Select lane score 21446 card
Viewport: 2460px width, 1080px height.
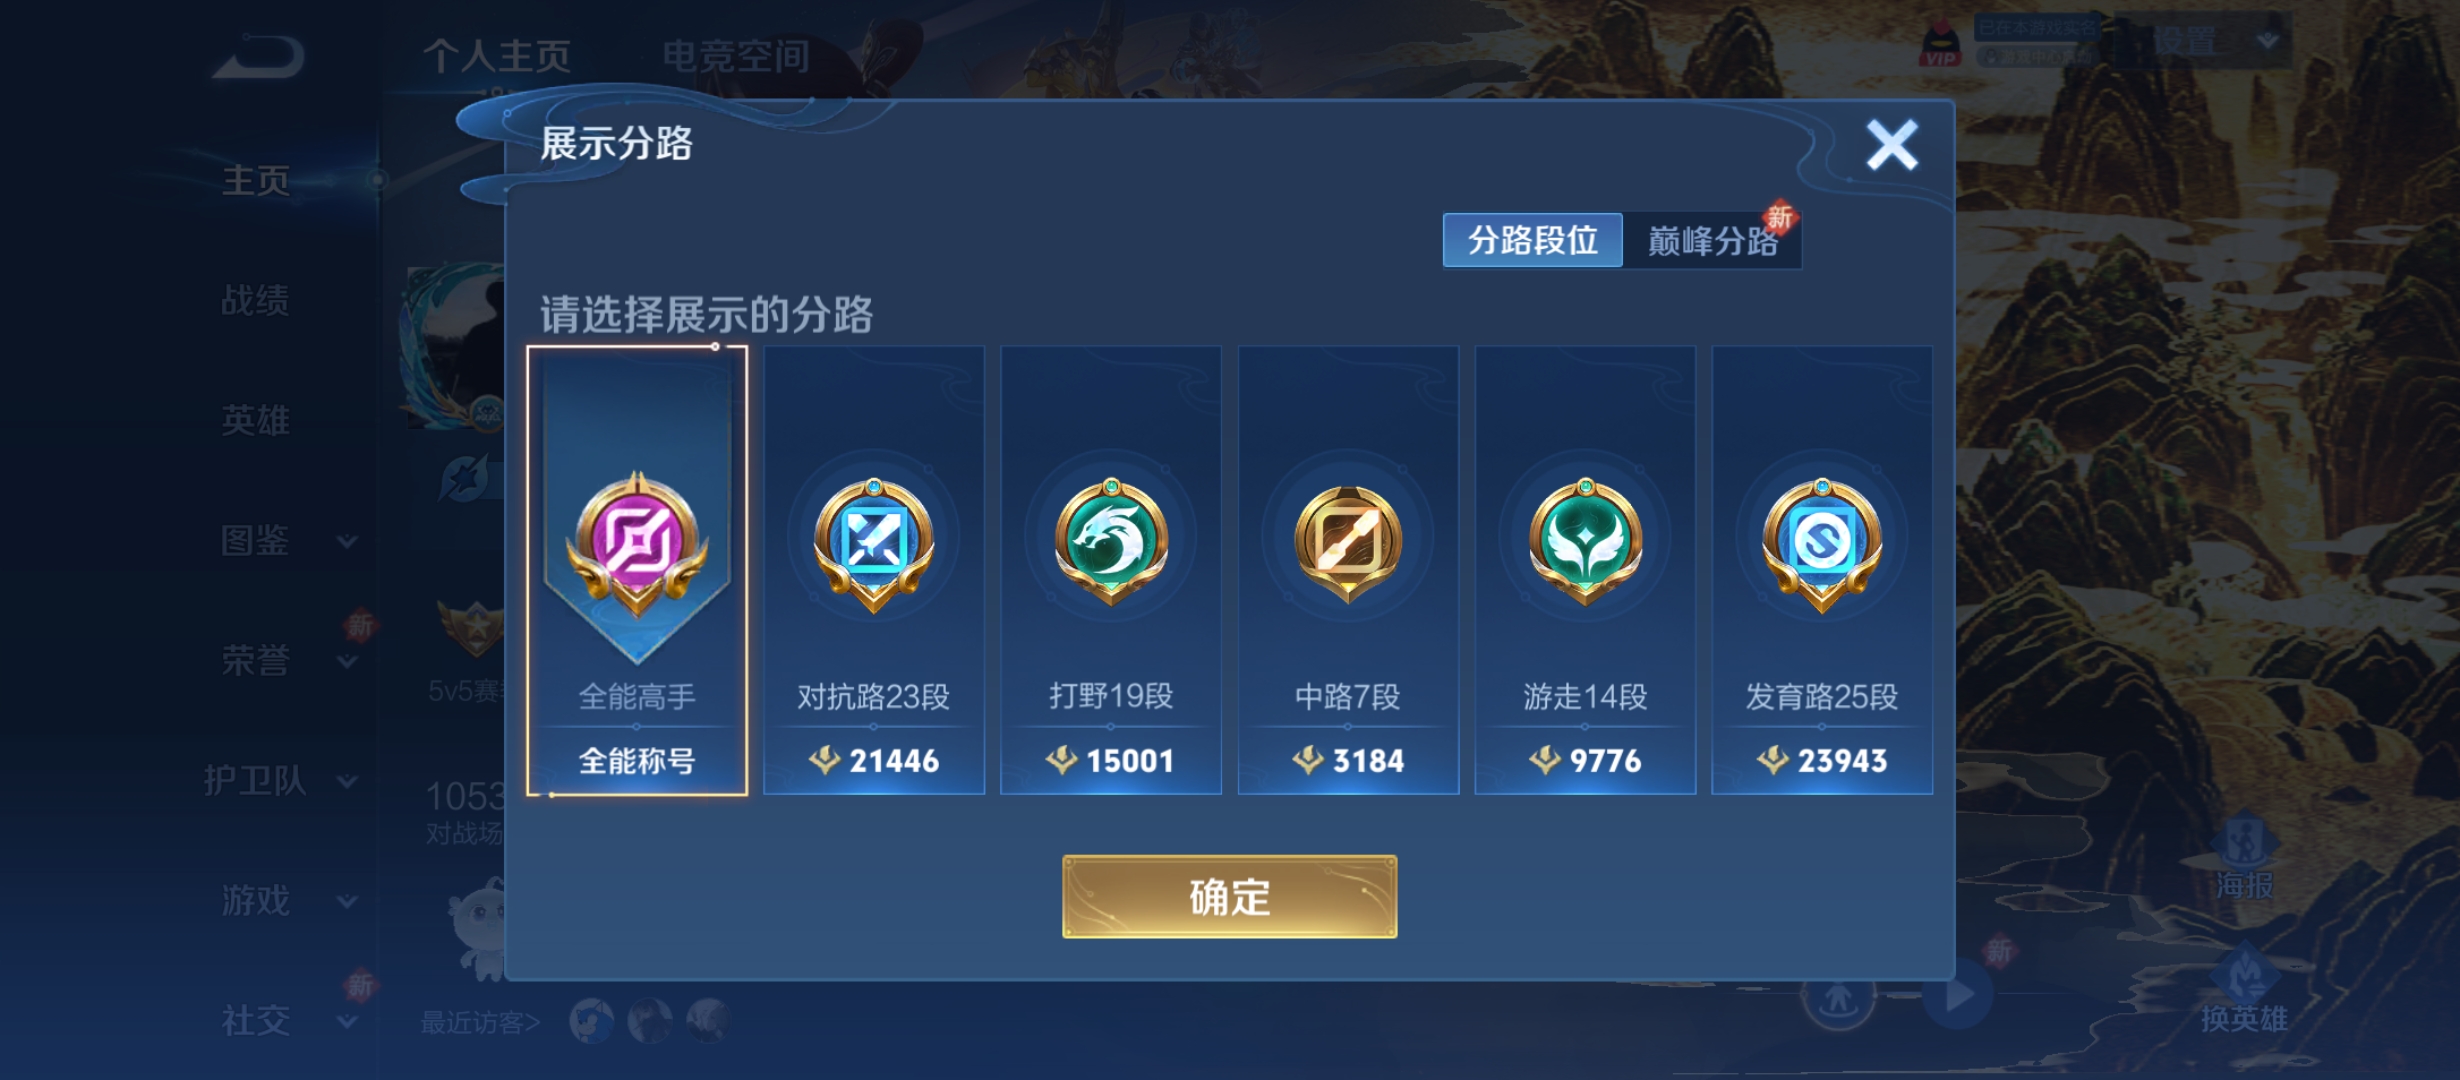pos(874,570)
